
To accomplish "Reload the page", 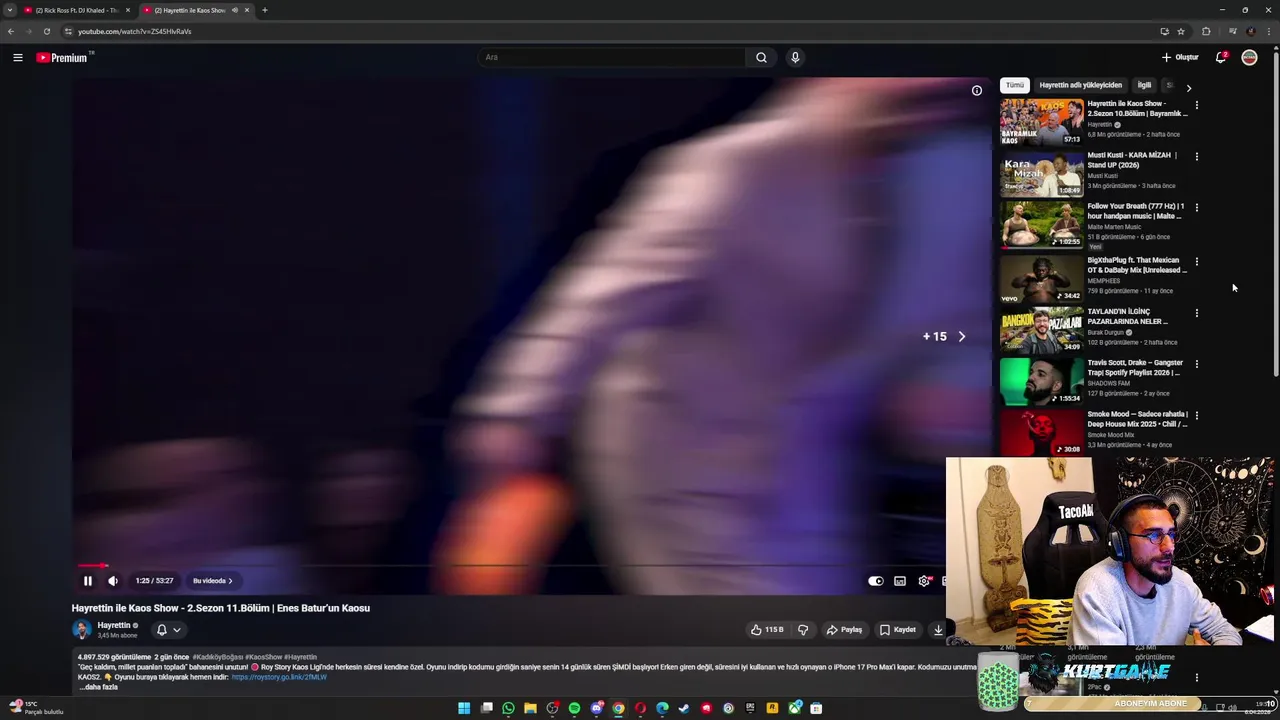I will 46,31.
